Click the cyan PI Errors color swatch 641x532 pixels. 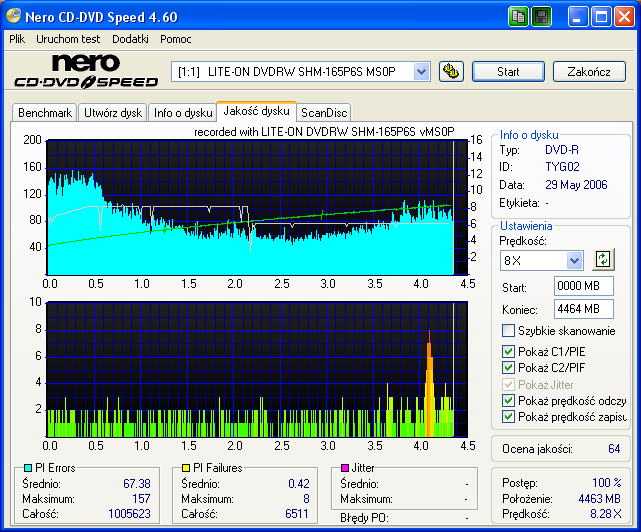point(28,468)
